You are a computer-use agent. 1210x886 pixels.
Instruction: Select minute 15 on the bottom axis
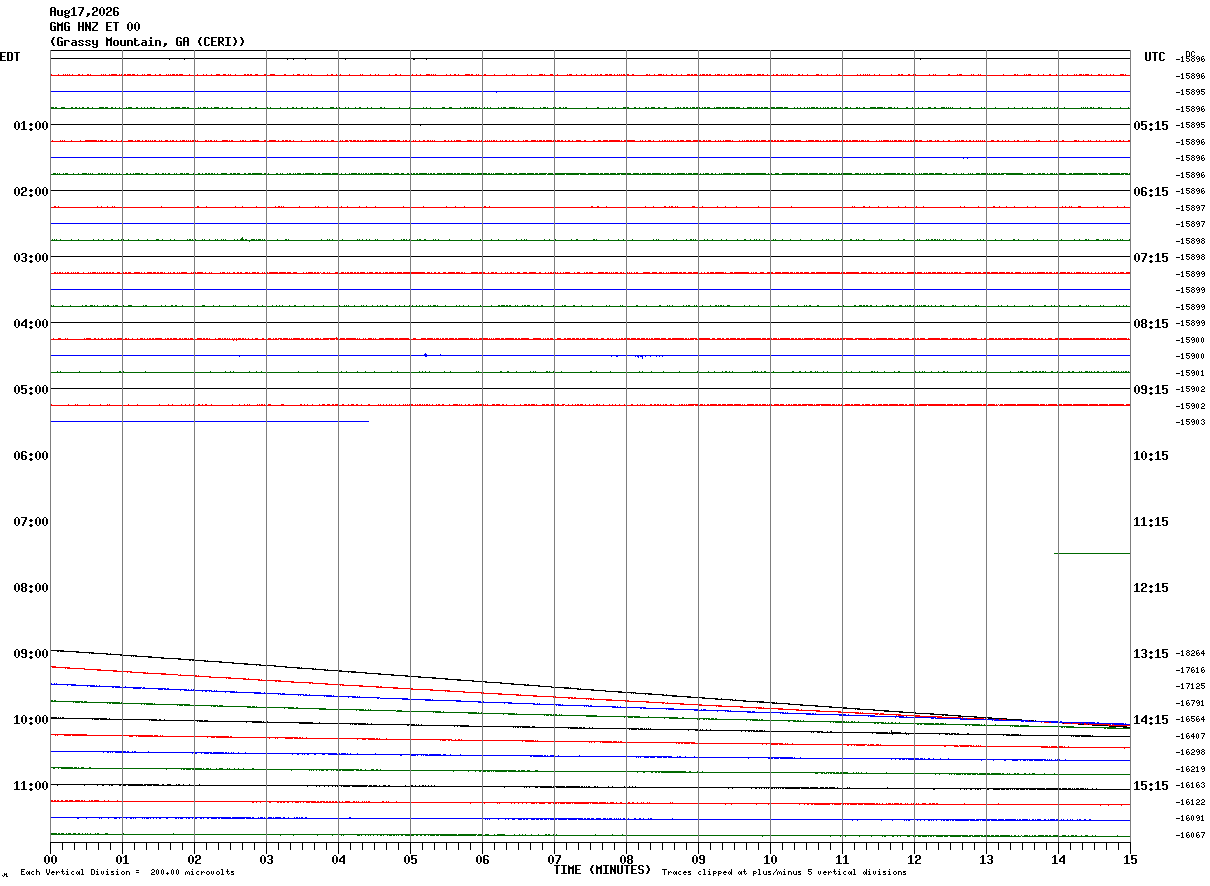[x=1130, y=859]
